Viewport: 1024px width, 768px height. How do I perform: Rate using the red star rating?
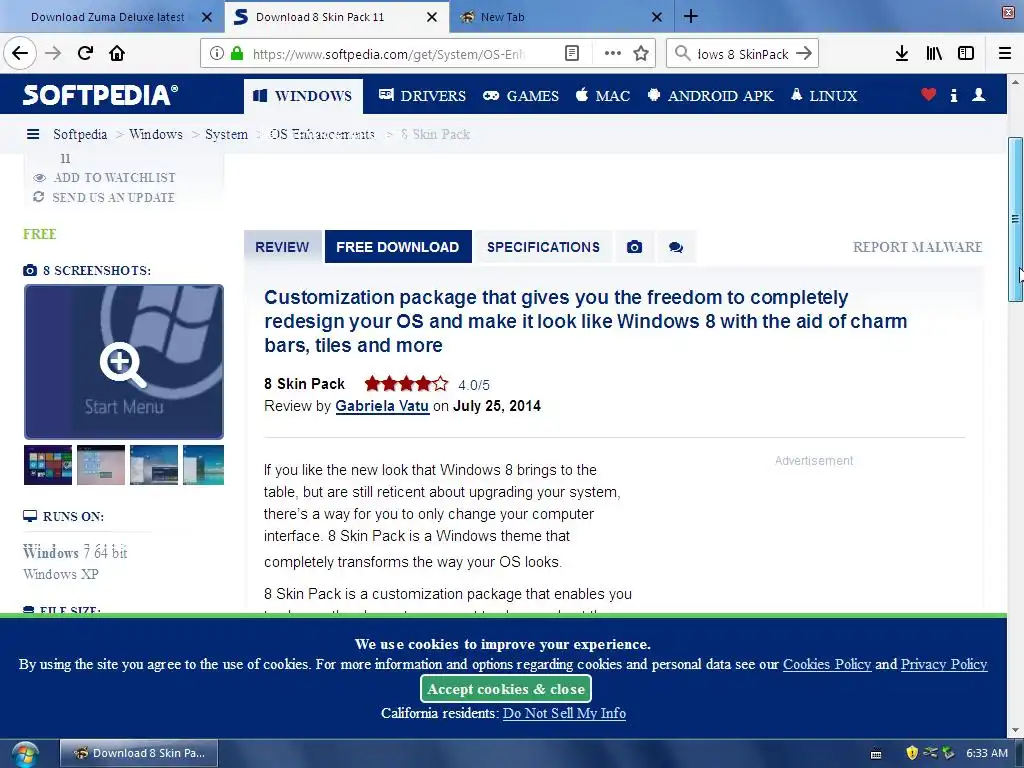point(406,383)
